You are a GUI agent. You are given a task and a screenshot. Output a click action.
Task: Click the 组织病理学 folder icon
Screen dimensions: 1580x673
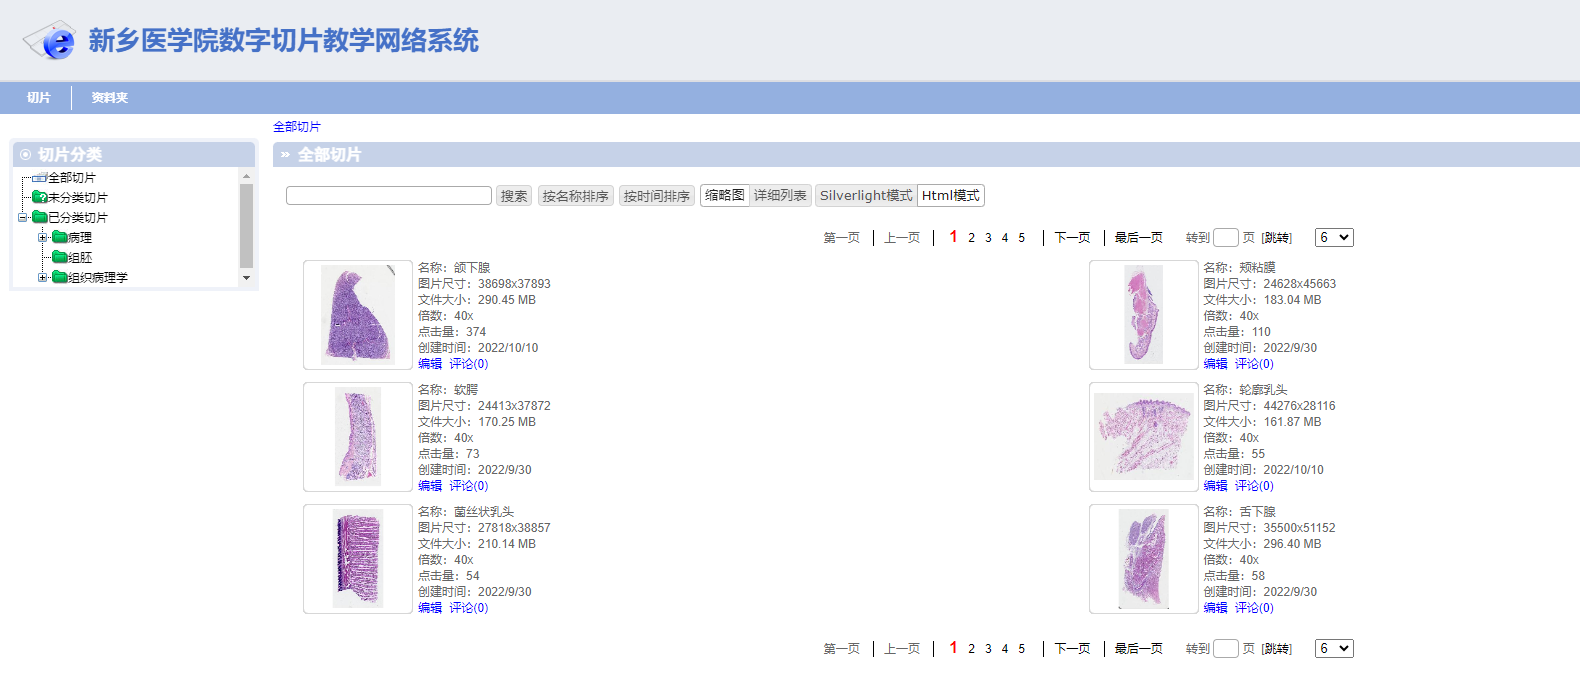59,277
